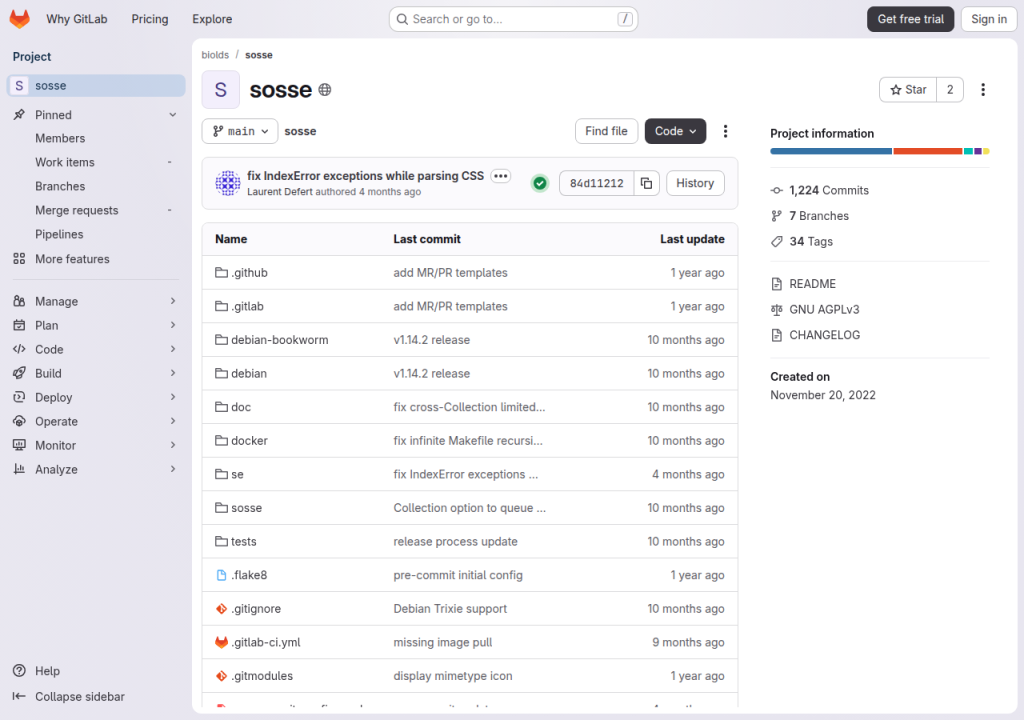This screenshot has width=1024, height=720.
Task: Expand the Manage menu
Action: [x=95, y=301]
